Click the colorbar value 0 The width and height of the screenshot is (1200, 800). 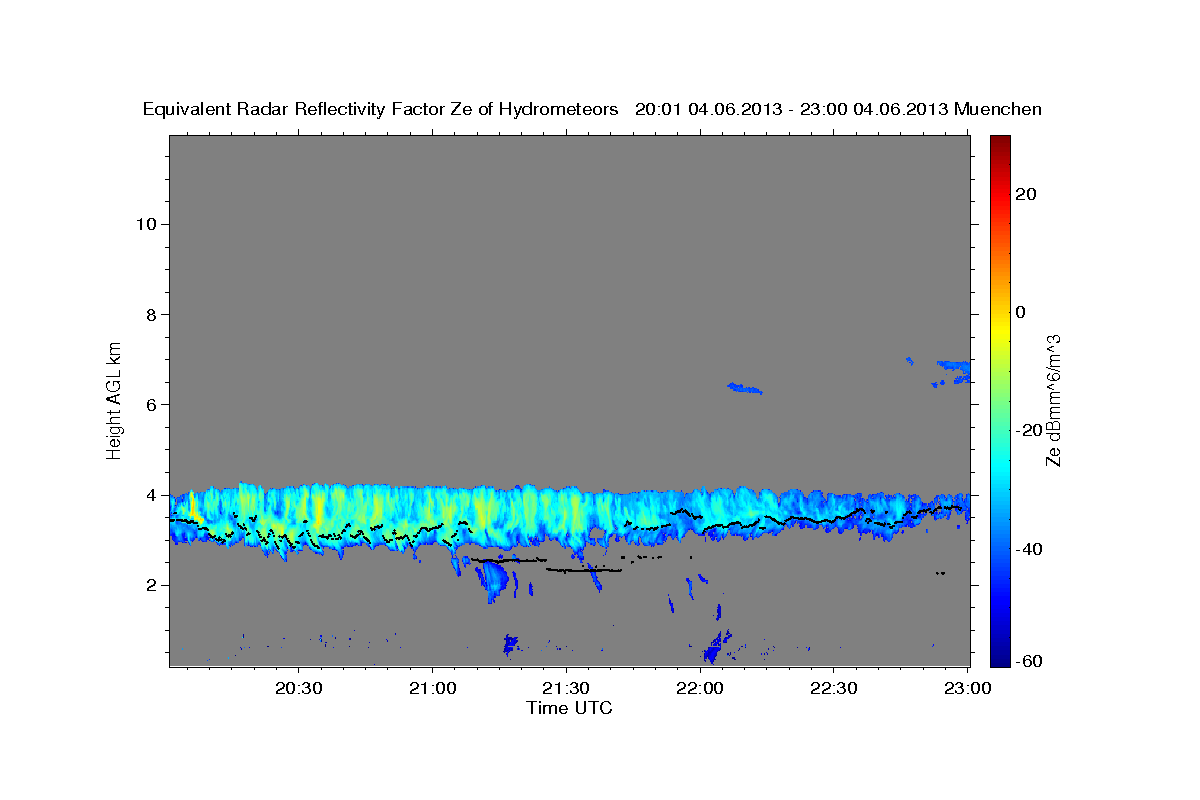(1023, 312)
